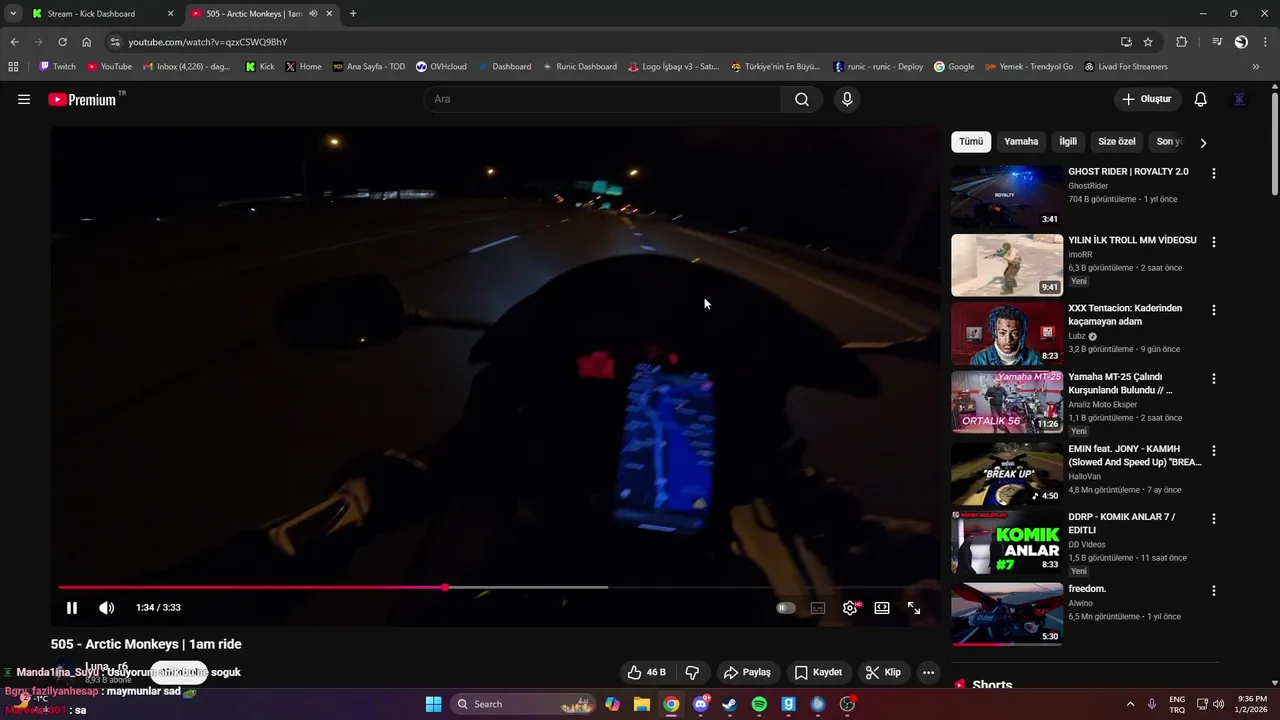Open options for DDRP KOMIK ANLAR video
1280x720 pixels.
(1214, 519)
